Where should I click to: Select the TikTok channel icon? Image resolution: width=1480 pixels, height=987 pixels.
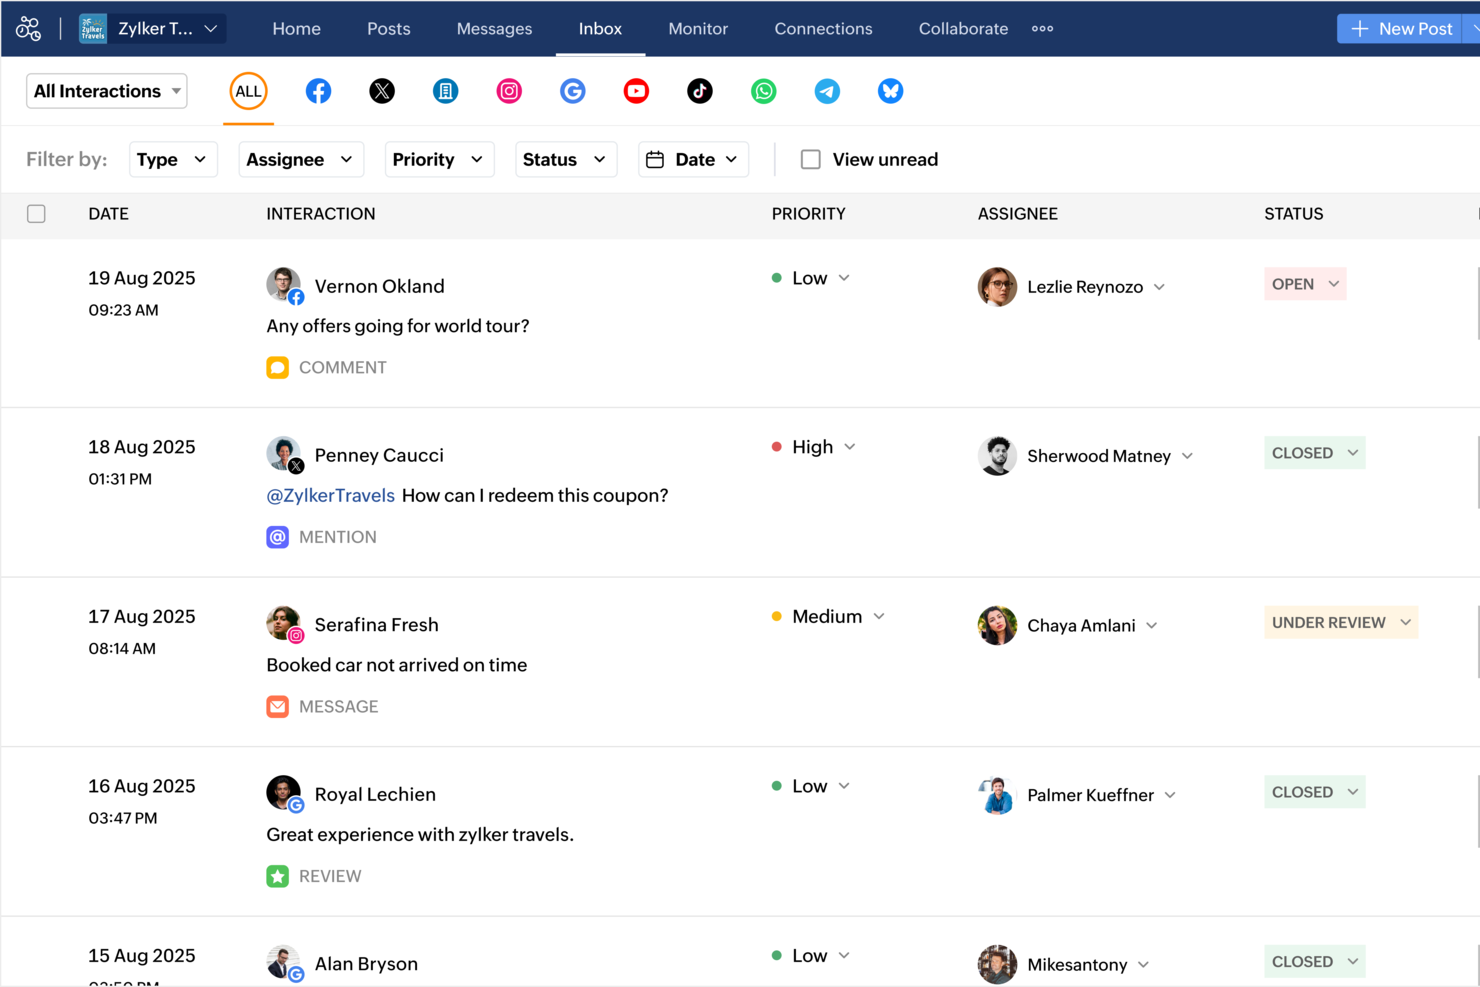coord(699,91)
